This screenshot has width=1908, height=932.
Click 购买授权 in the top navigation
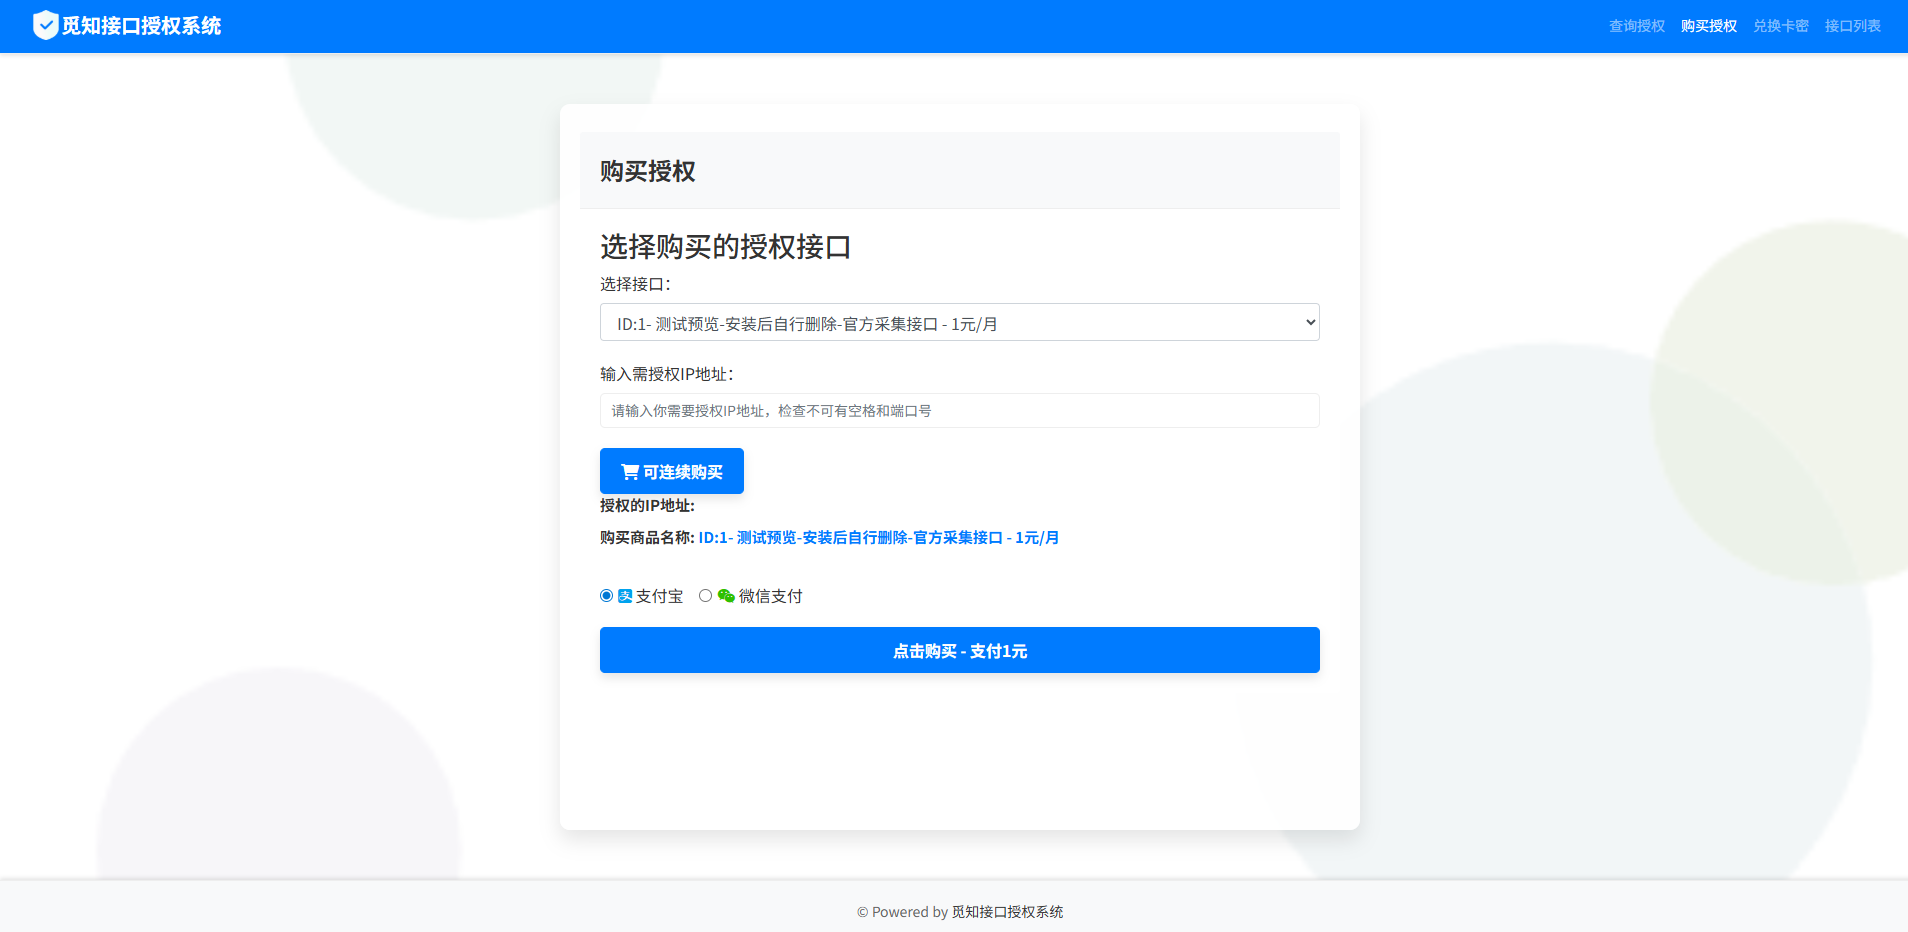coord(1709,25)
